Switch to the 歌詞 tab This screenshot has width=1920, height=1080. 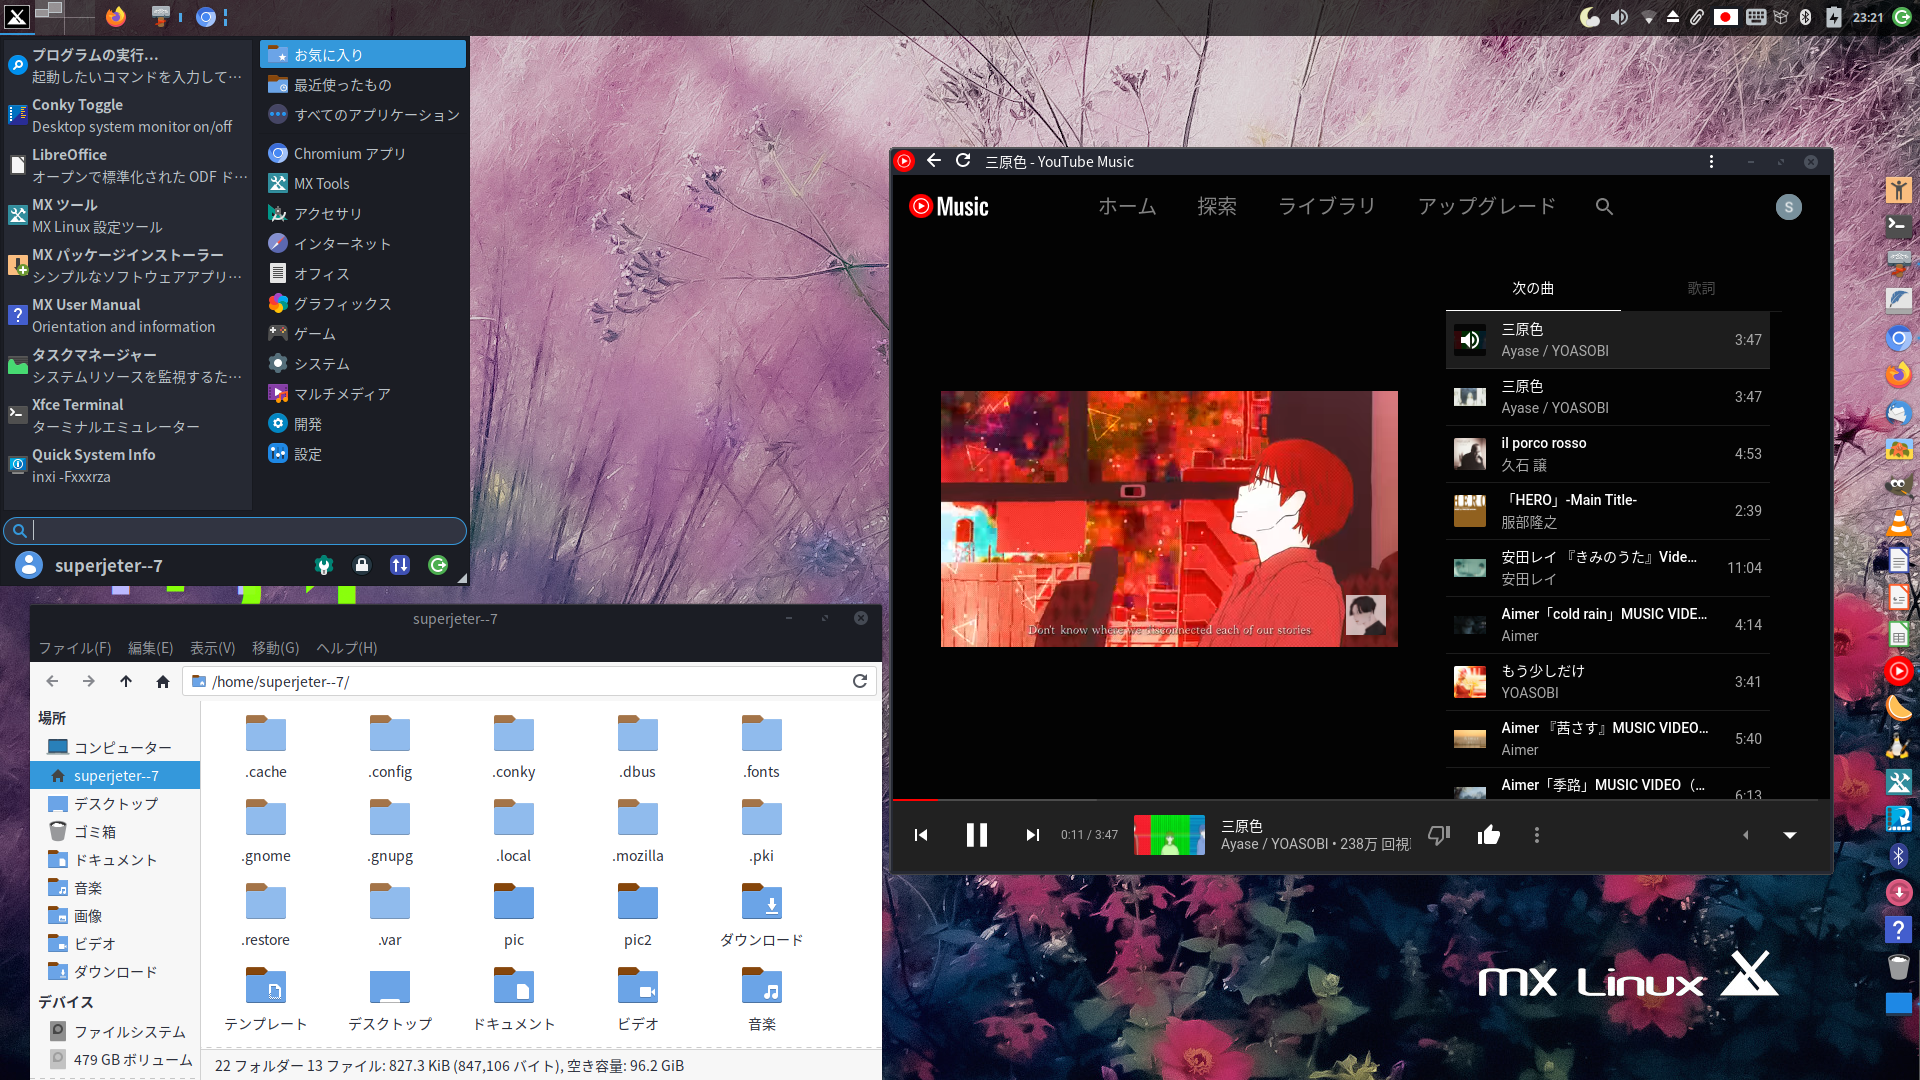[x=1701, y=288]
